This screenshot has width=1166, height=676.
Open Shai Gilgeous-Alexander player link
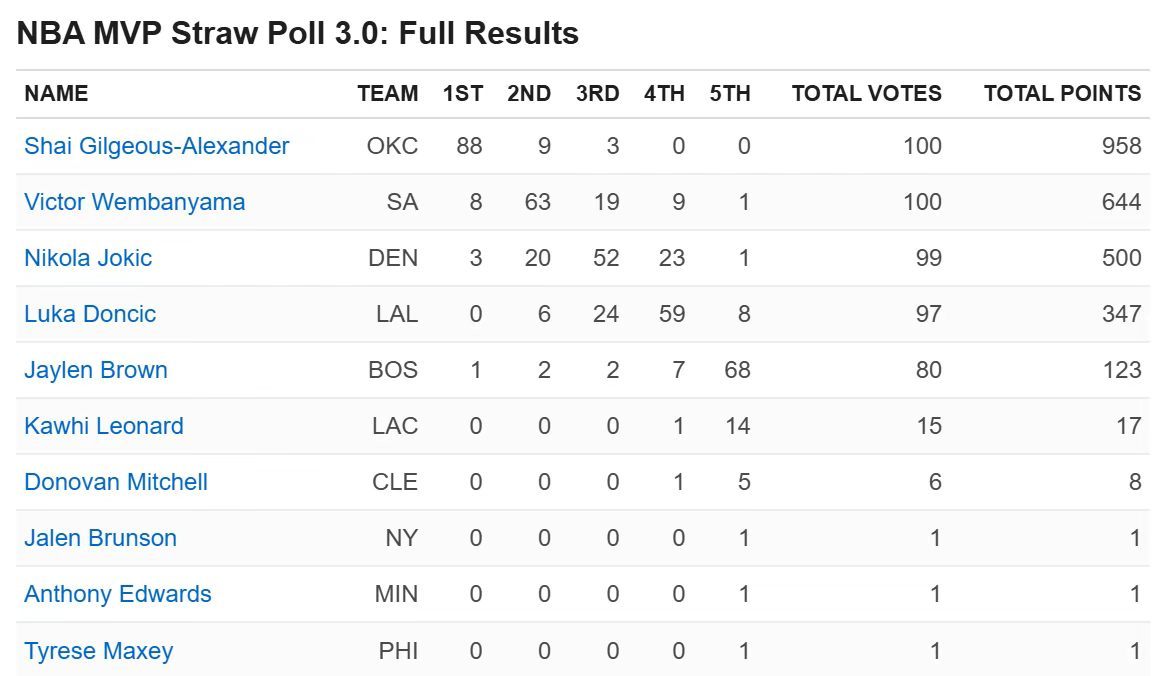click(157, 146)
